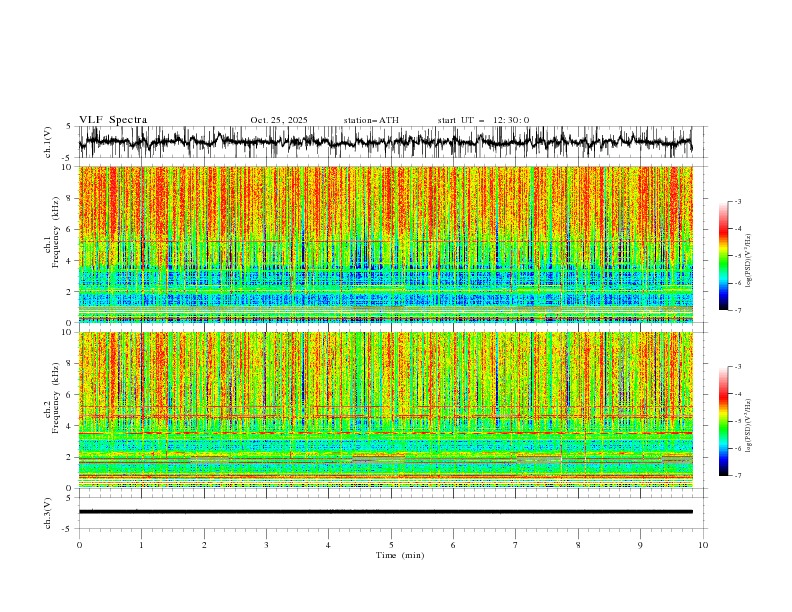Click the 4 minute tick label on time axis
Screen dimensions: 792x612
[328, 545]
